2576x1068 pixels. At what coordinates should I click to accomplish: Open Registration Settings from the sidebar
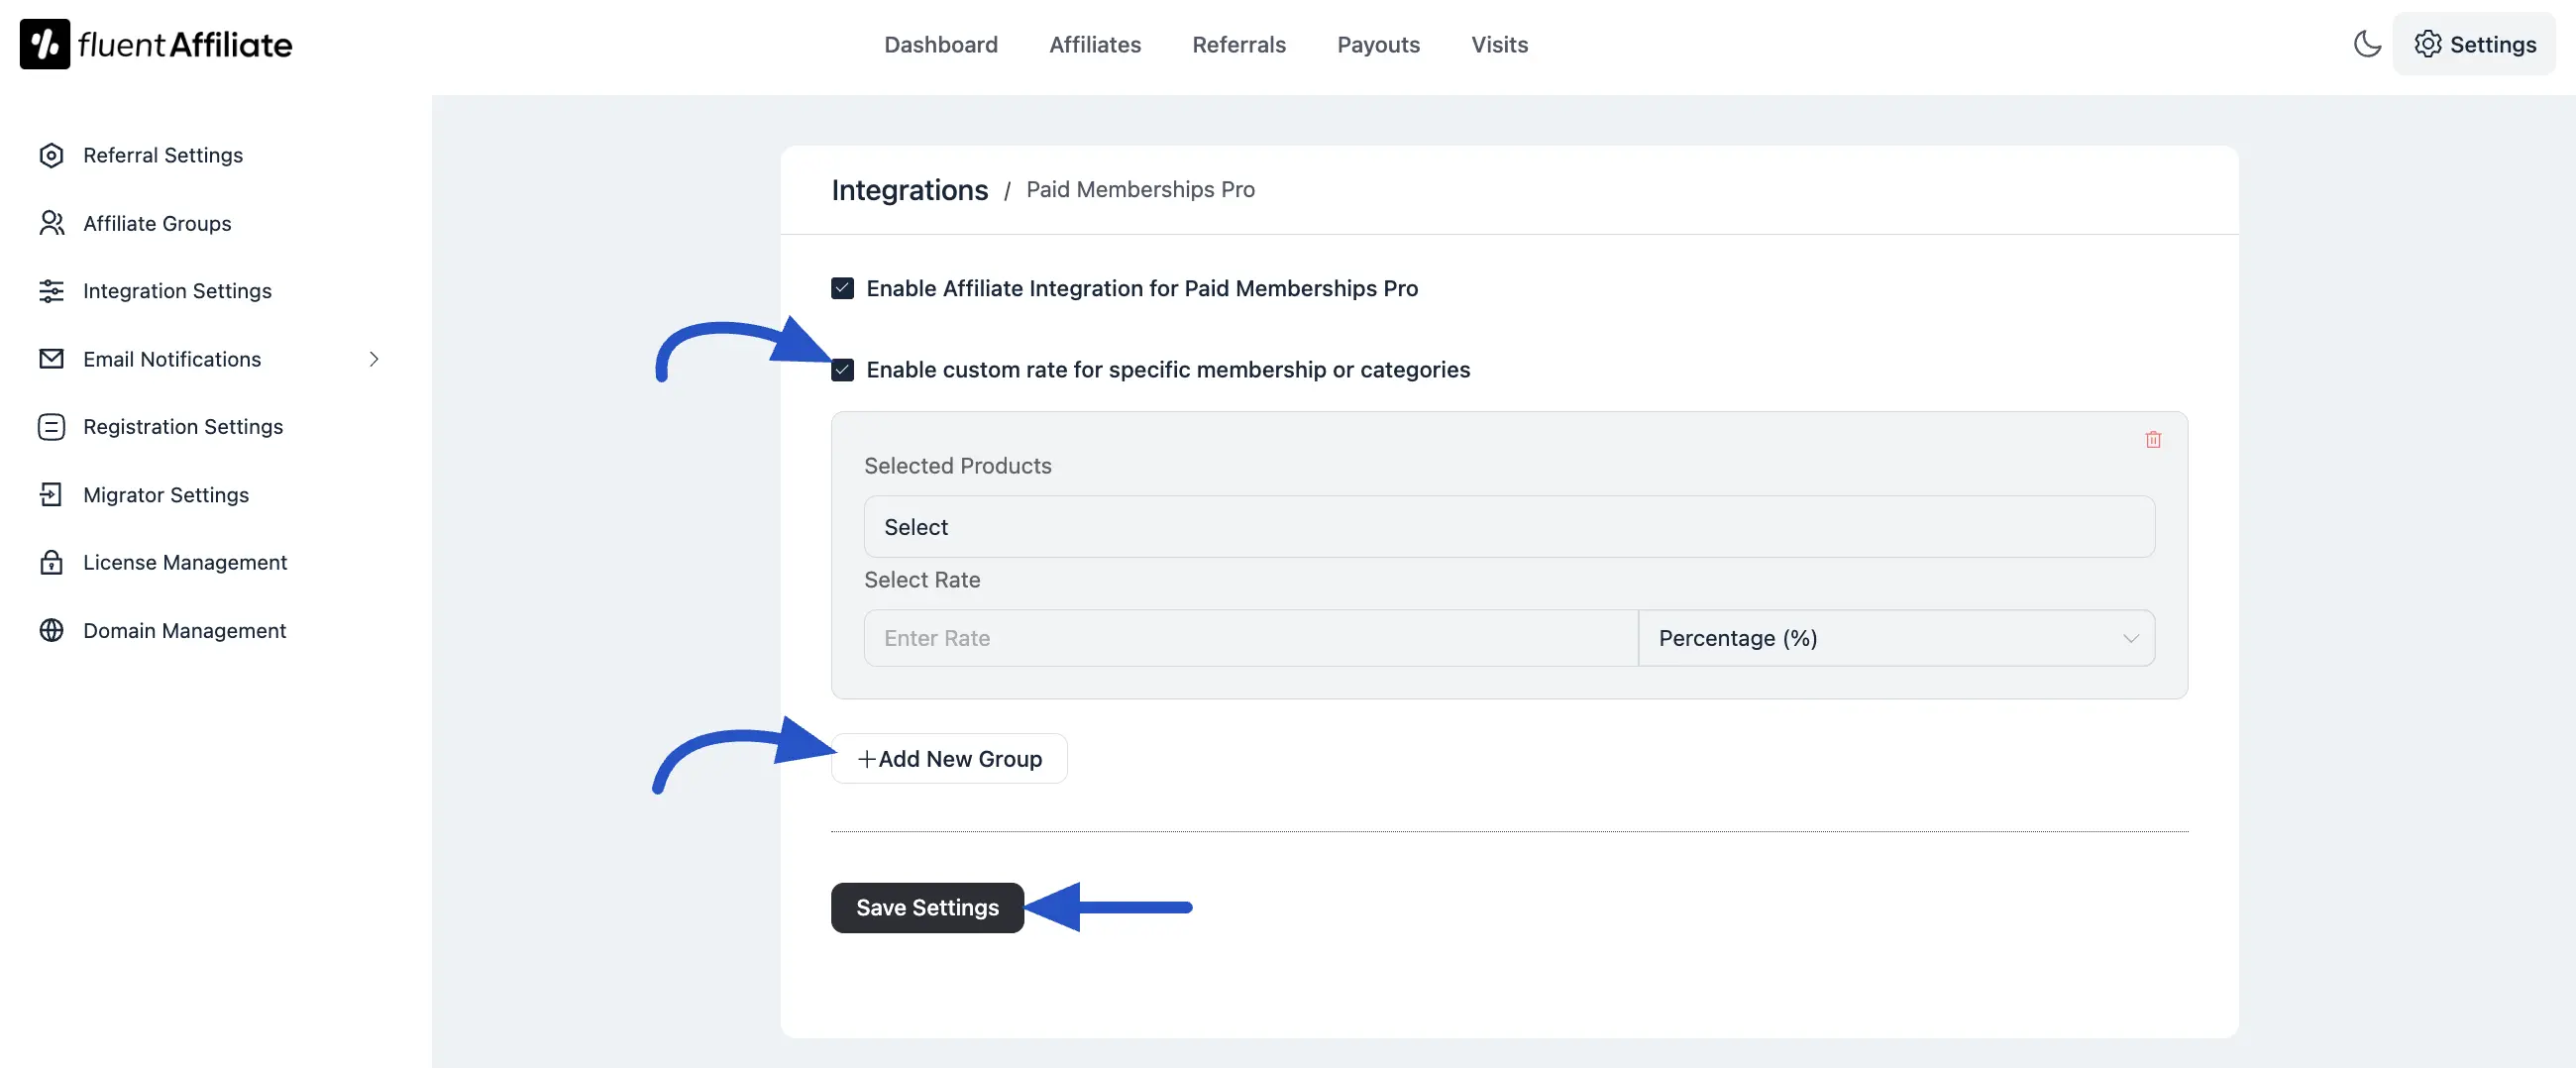click(183, 426)
